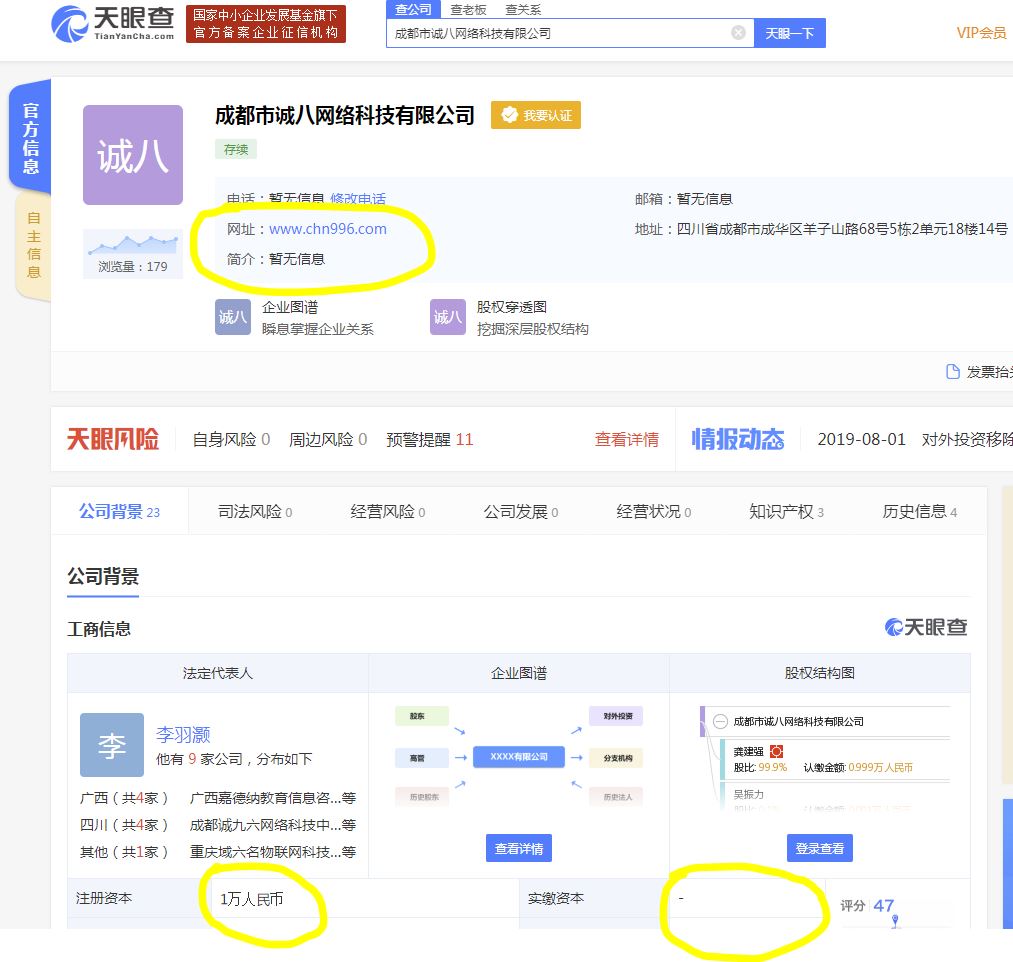The height and width of the screenshot is (962, 1013).
Task: Click the 企业图谱 diagram preview
Action: click(519, 757)
